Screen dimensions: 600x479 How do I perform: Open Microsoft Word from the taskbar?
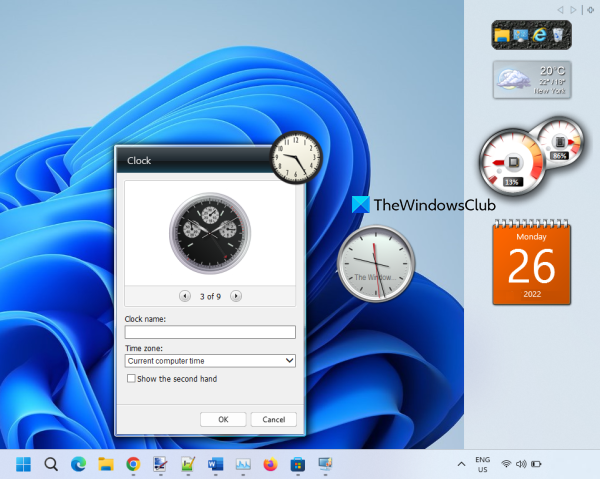[x=214, y=464]
